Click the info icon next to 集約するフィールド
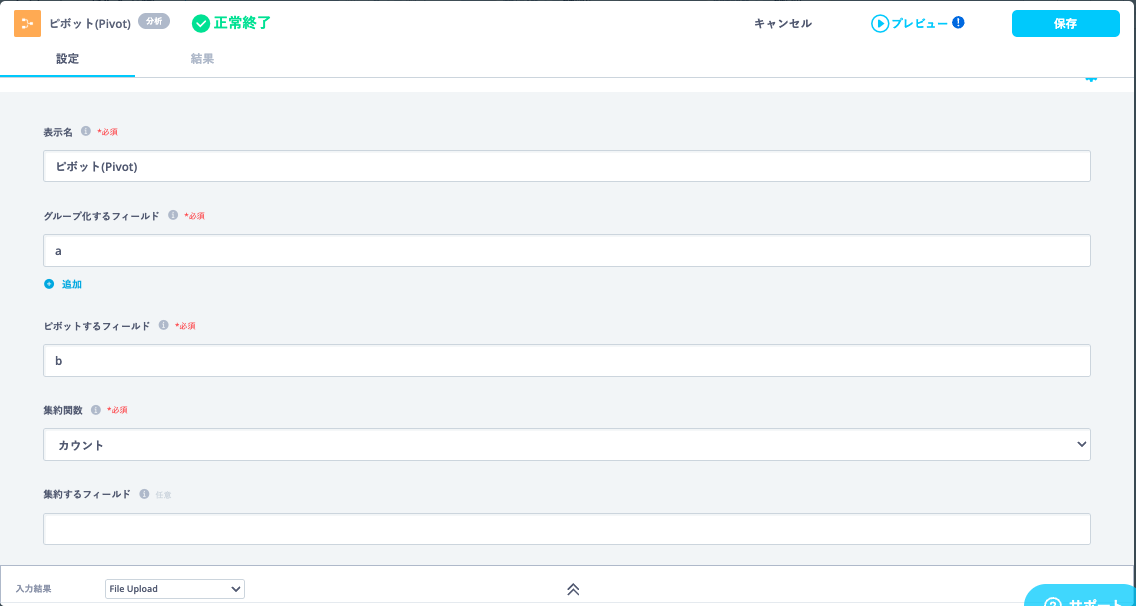Image resolution: width=1136 pixels, height=606 pixels. 144,494
